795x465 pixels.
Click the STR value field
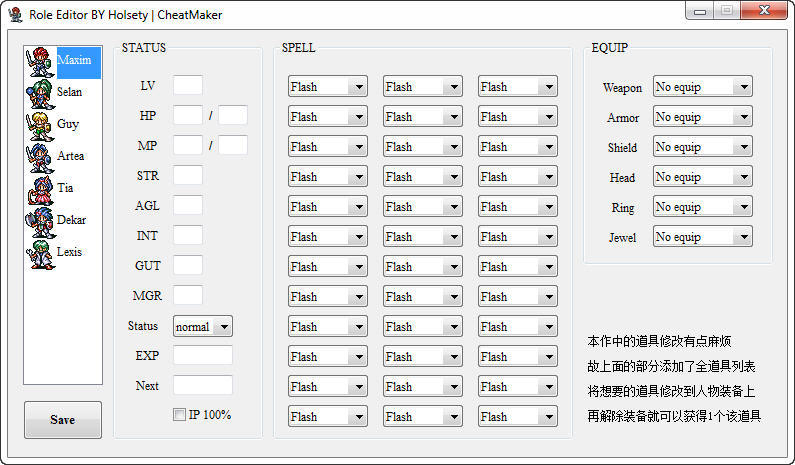tap(188, 176)
